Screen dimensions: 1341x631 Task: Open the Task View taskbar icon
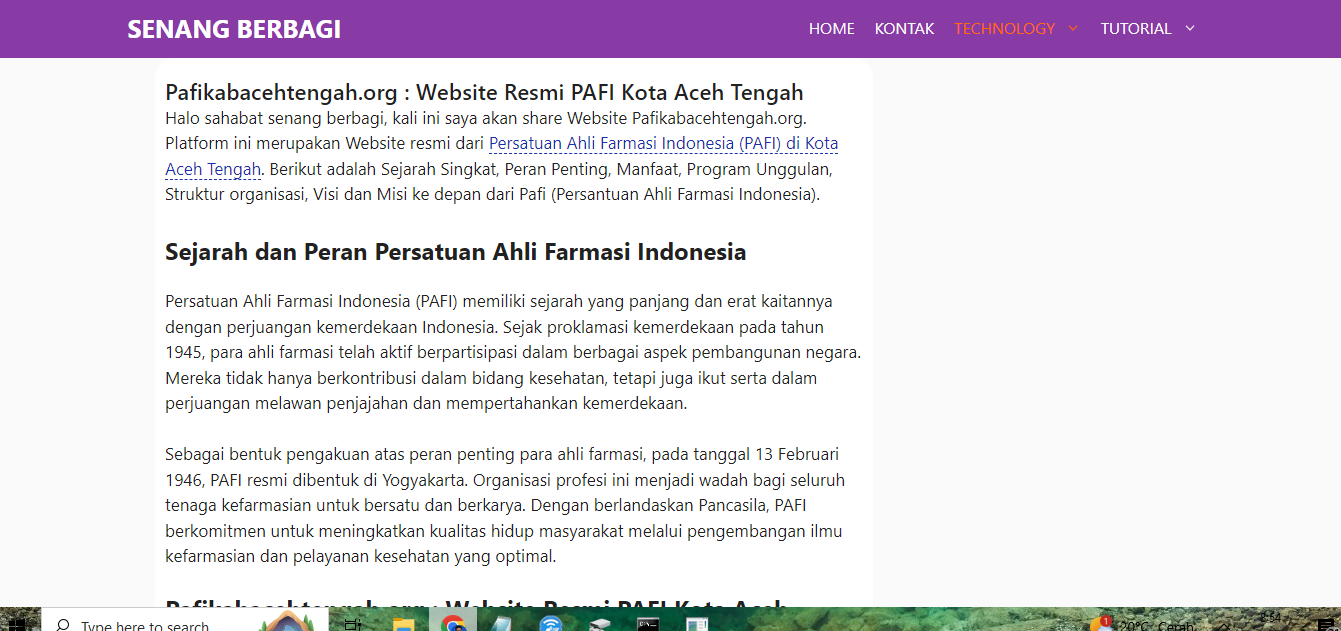352,624
